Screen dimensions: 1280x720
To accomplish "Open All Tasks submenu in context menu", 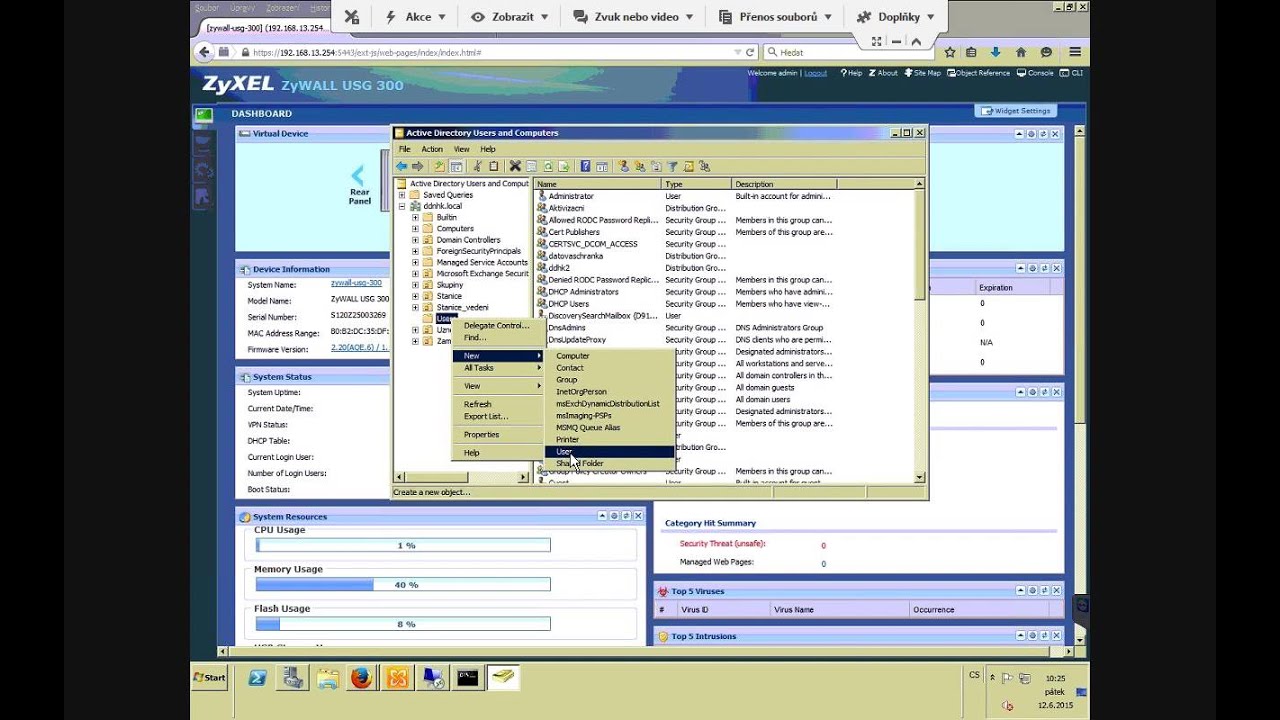I will [497, 368].
